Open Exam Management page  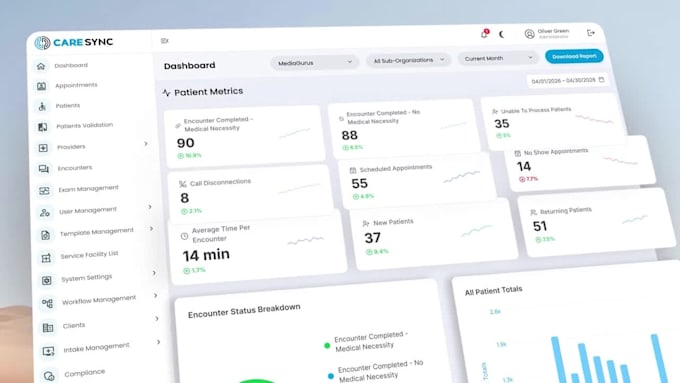point(88,188)
